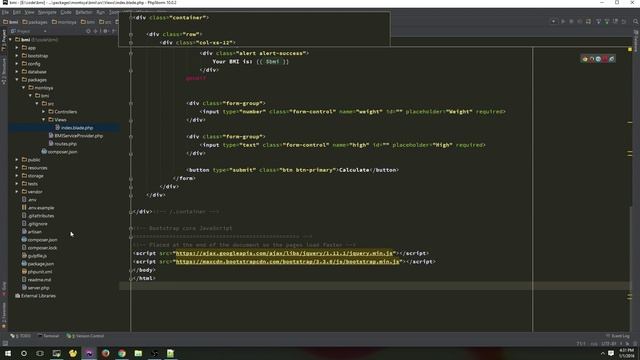The image size is (640, 360).
Task: Open in Chrome from browser icon popup
Action: [585, 59]
